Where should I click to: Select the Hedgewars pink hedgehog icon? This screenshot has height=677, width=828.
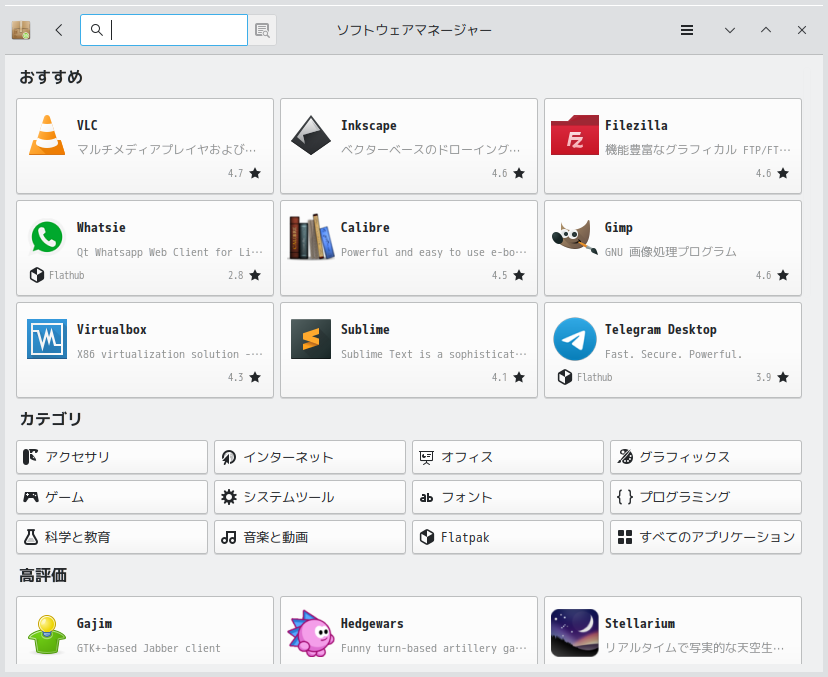310,633
